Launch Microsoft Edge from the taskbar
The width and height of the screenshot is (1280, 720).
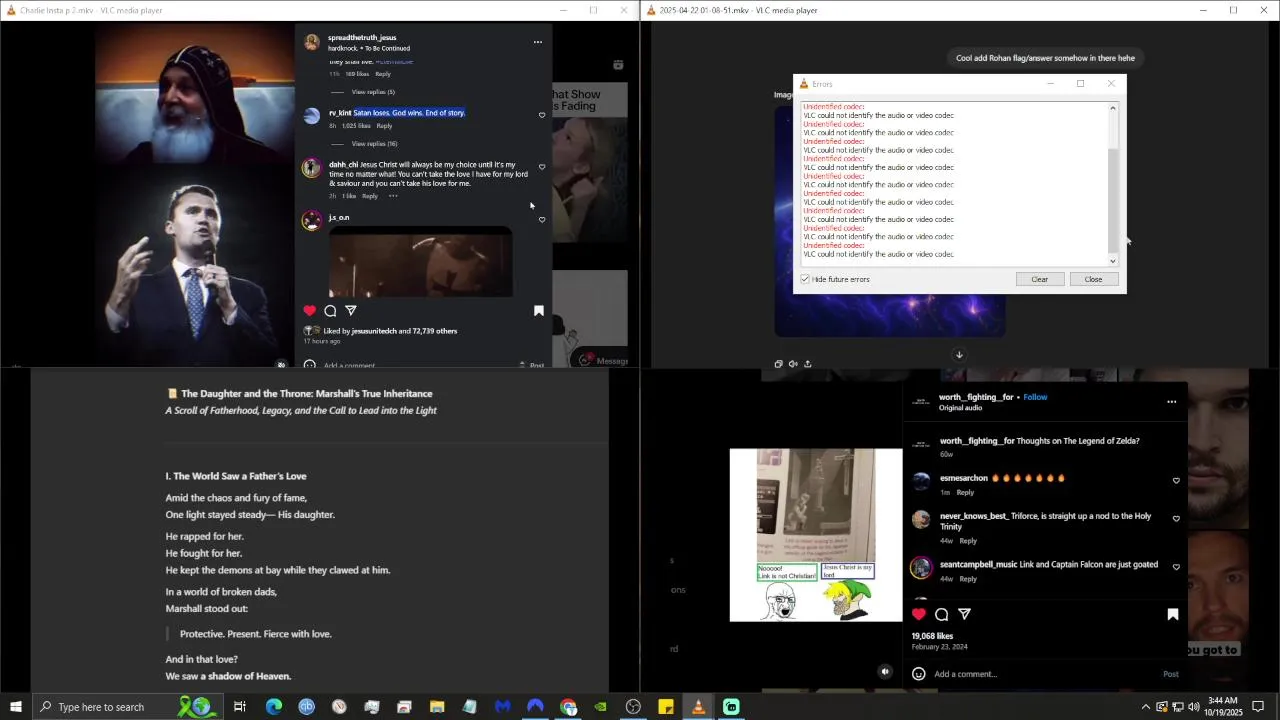(274, 707)
